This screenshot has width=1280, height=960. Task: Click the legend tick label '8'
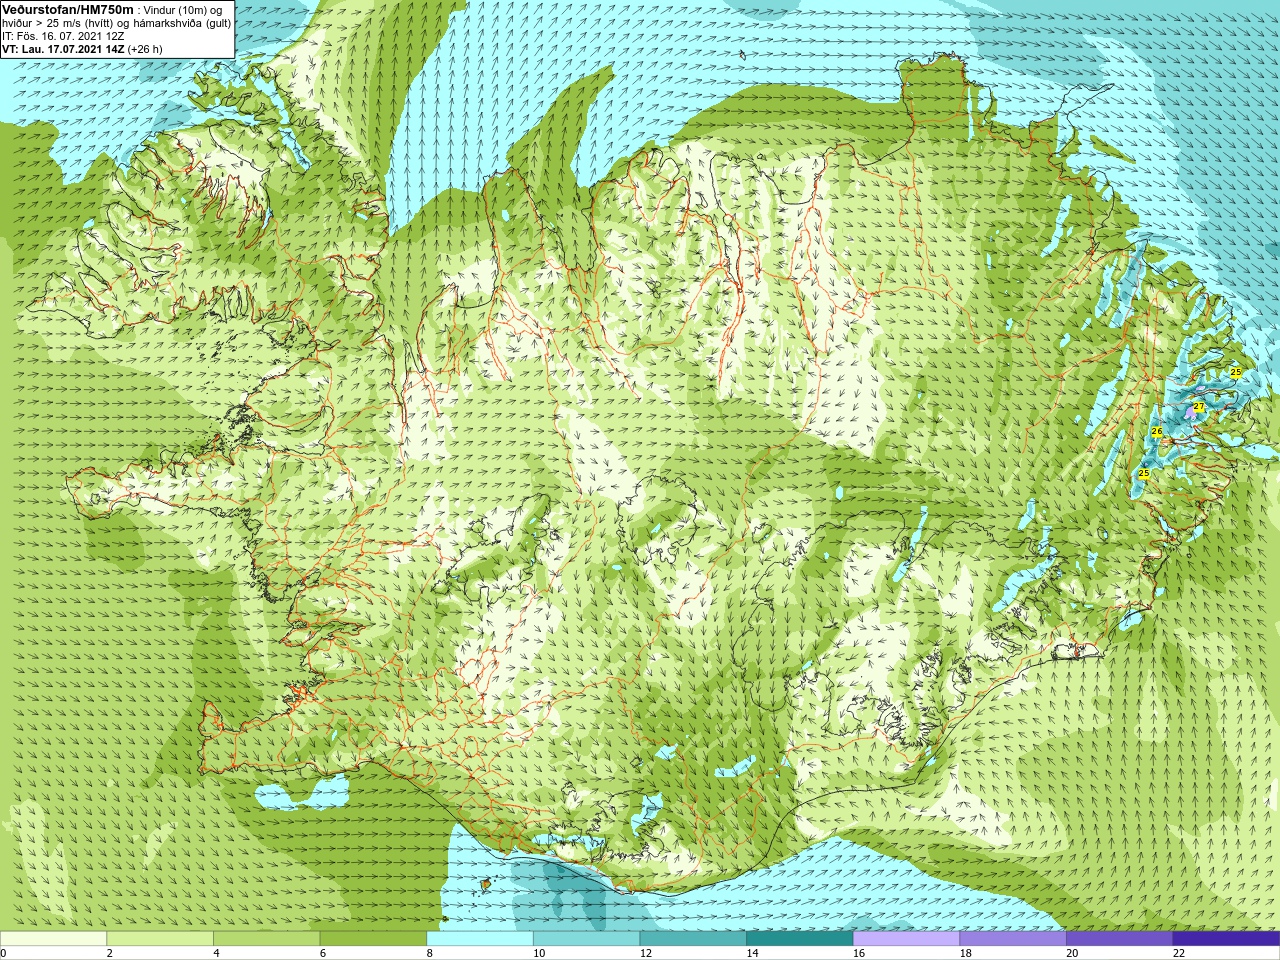[431, 954]
